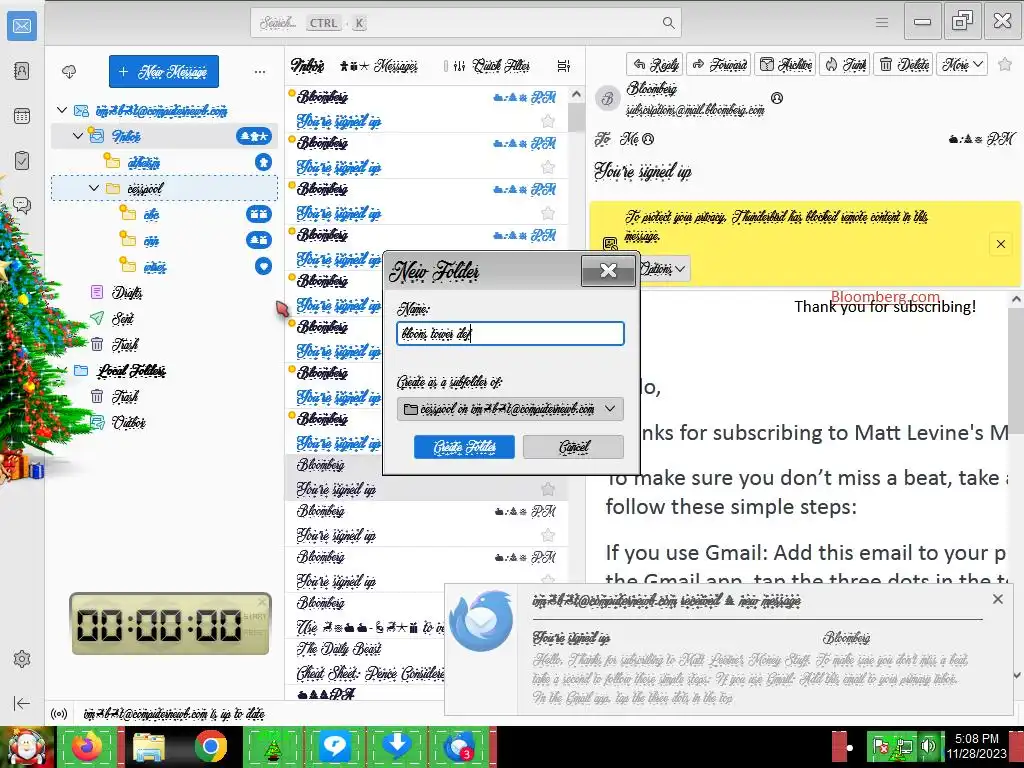This screenshot has width=1024, height=768.
Task: Click the contact icon next to recipient Me
Action: point(648,139)
